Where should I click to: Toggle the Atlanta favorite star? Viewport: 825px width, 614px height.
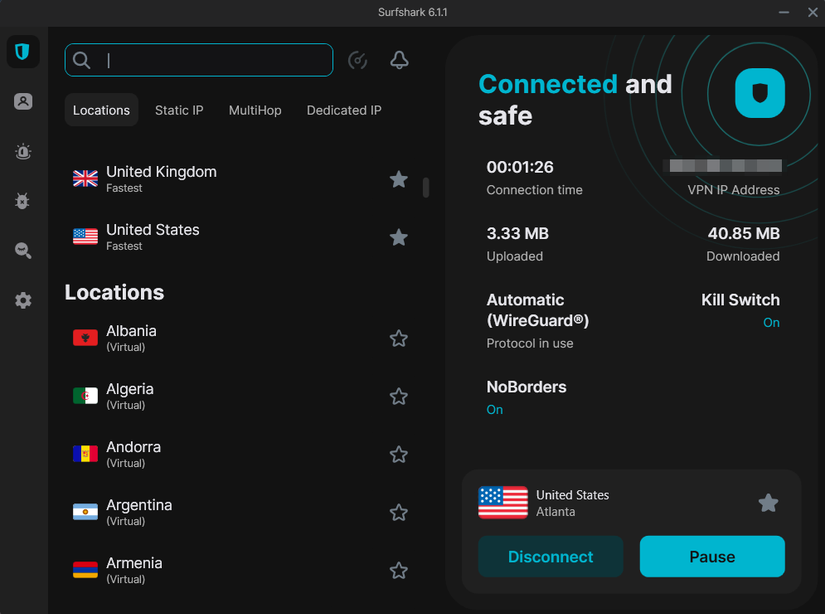(x=768, y=503)
